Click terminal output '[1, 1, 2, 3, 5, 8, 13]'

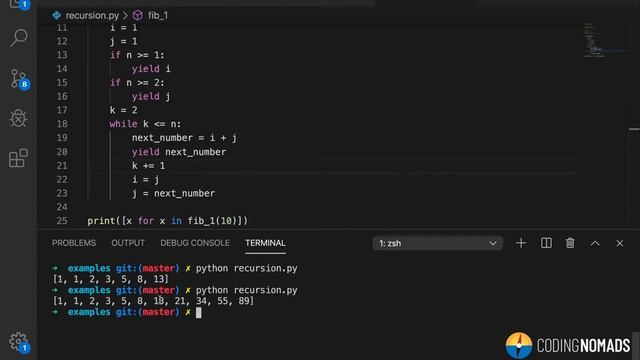[111, 279]
